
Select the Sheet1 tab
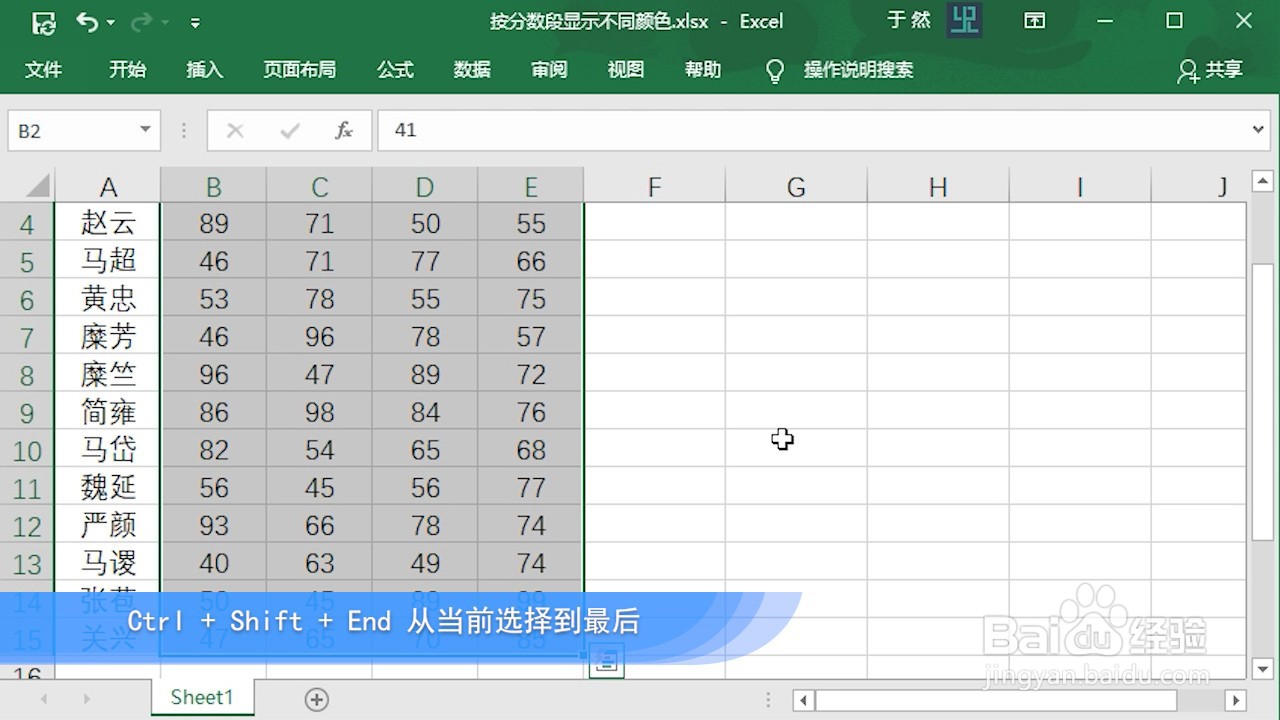click(201, 697)
